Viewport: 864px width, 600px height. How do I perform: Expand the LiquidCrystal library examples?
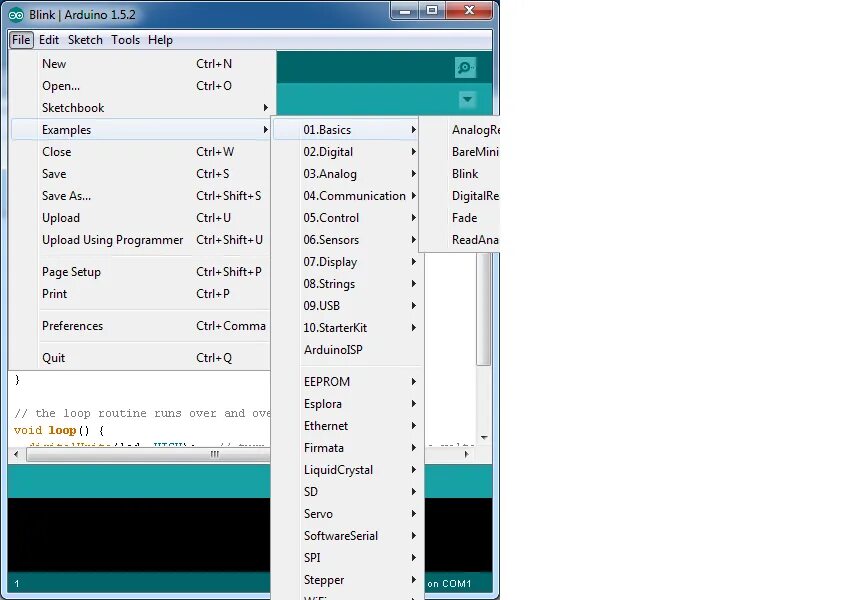point(347,471)
